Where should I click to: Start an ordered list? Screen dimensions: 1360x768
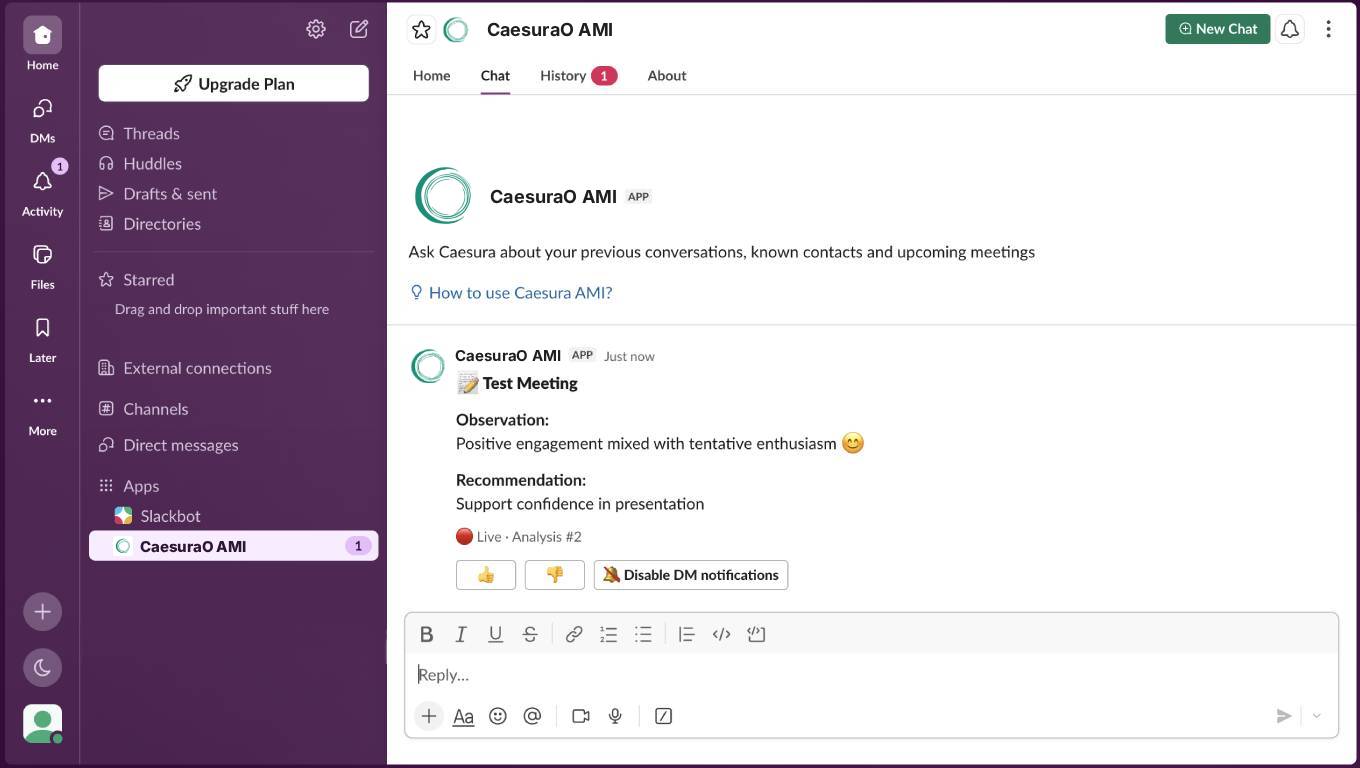(x=608, y=634)
